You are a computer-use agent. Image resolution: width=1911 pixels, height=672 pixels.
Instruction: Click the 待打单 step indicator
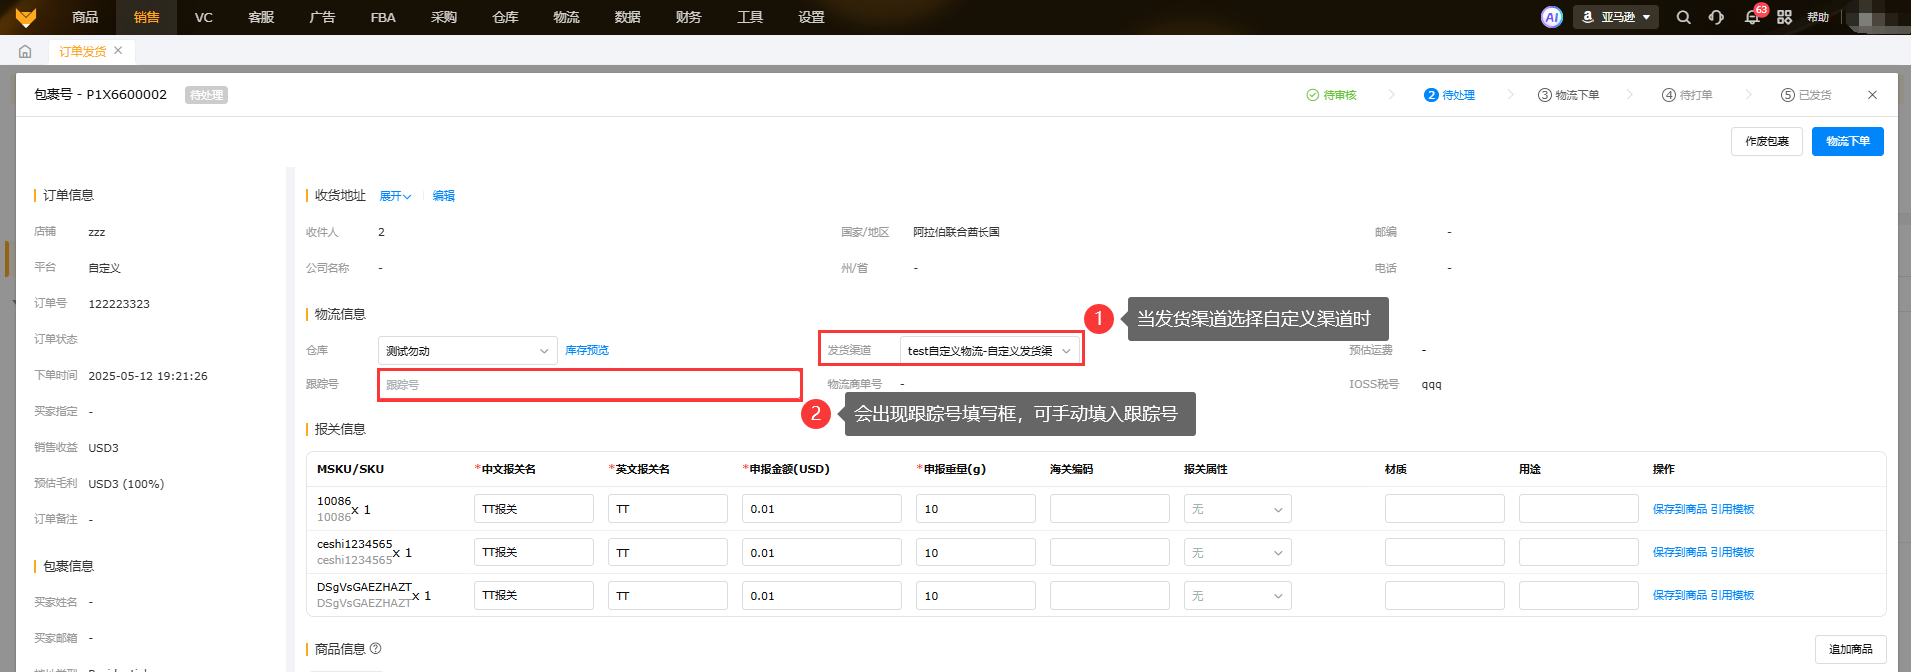click(1687, 95)
